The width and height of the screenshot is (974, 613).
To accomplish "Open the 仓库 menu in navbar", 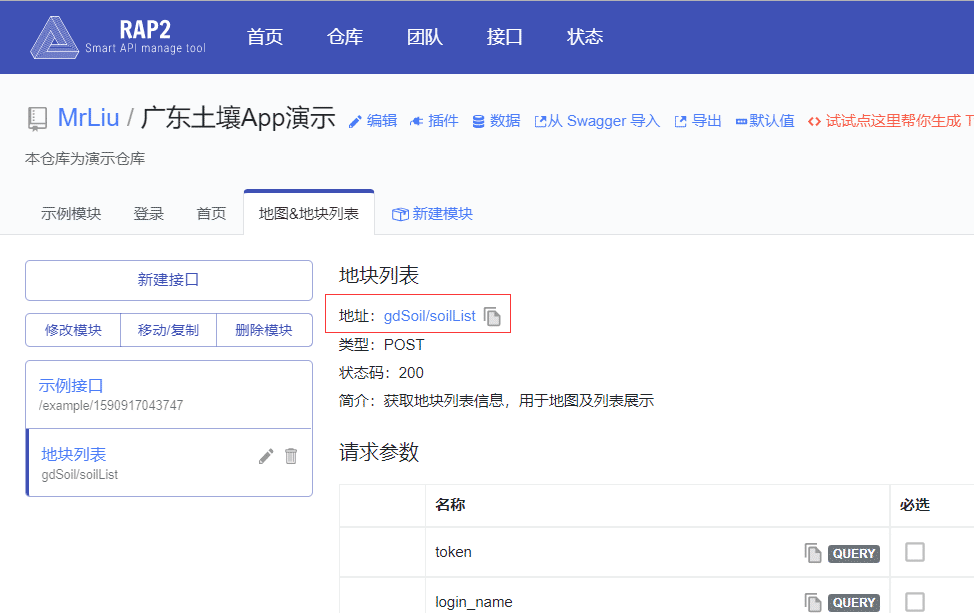I will [x=345, y=37].
